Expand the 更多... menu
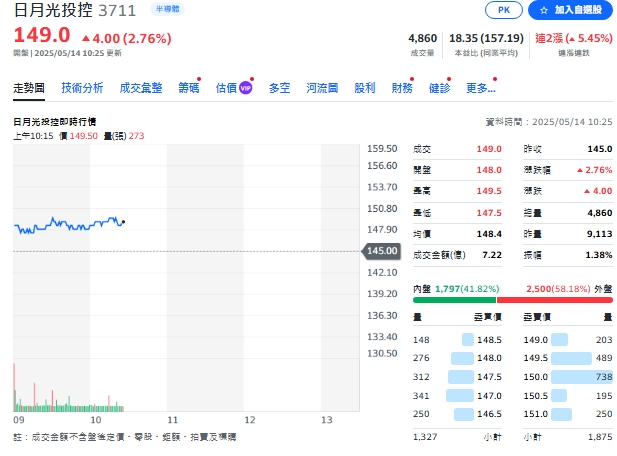Viewport: 617px width, 456px height. click(481, 88)
